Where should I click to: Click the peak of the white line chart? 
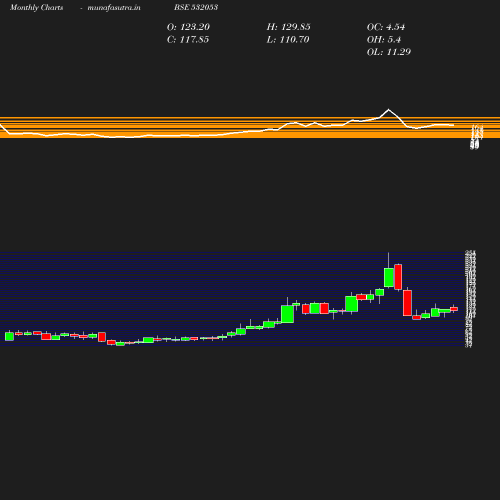(388, 110)
